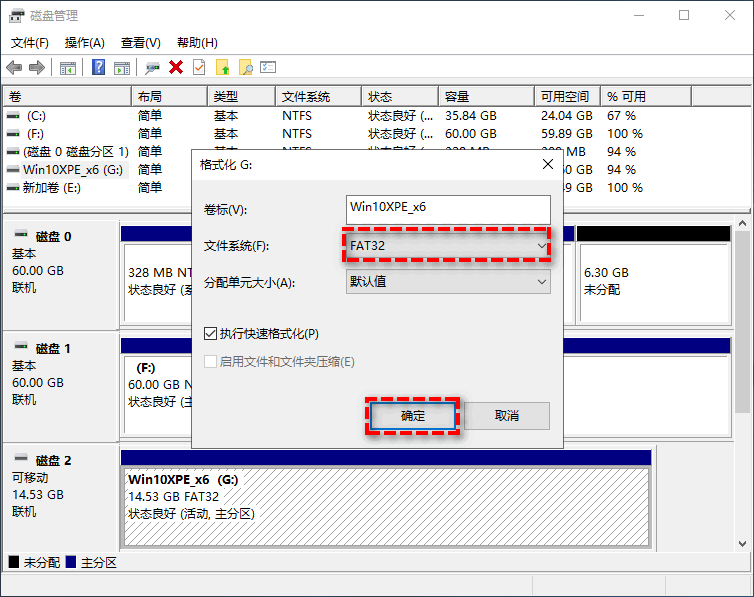Click the 卷标 text field
Viewport: 754px width, 597px height.
(448, 209)
